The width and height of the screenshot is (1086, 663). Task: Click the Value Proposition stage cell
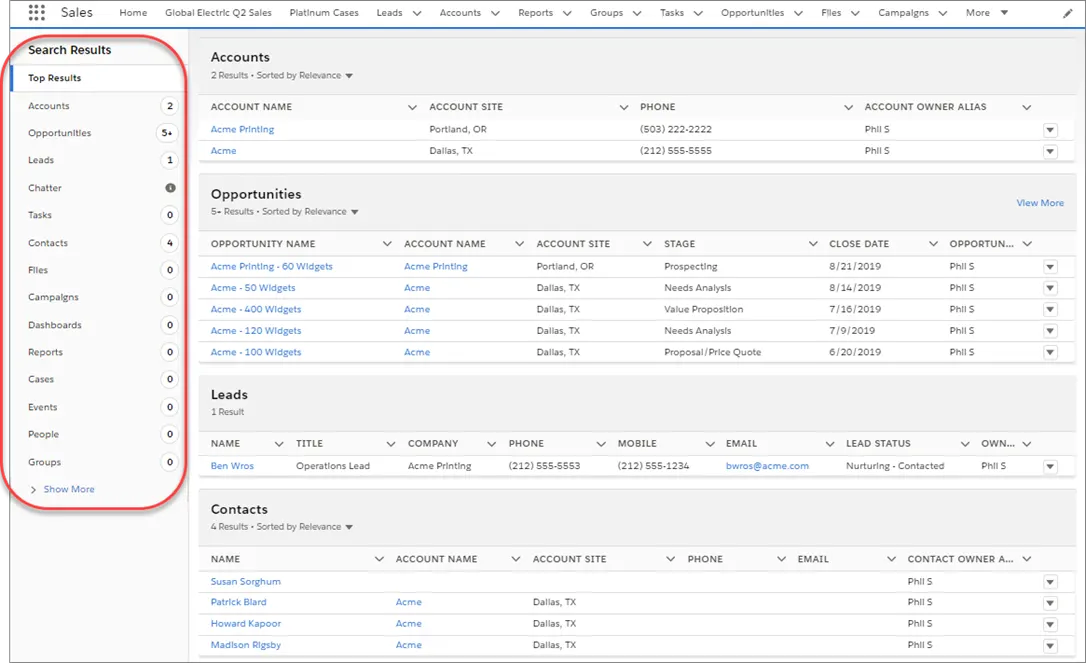[703, 310]
